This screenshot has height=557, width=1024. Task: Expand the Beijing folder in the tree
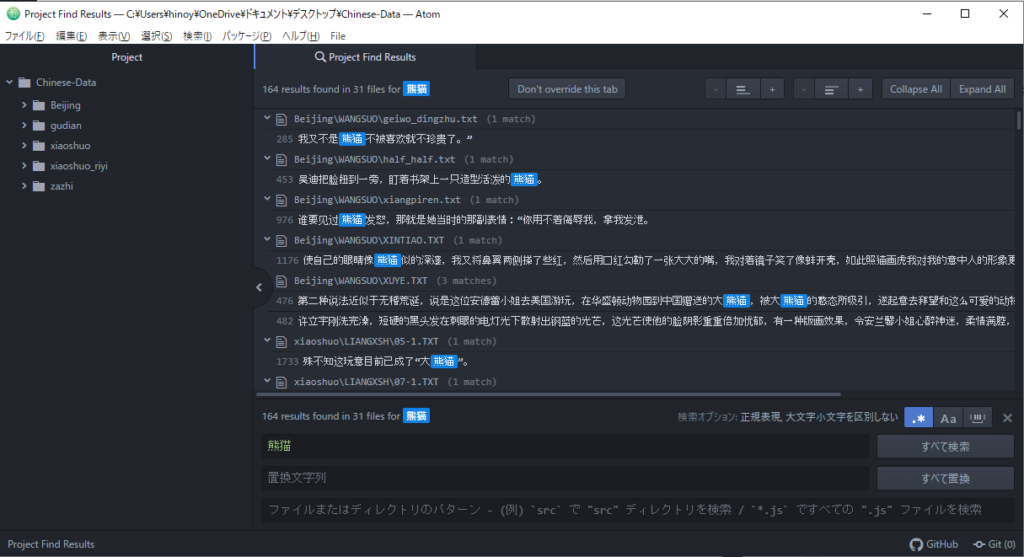coord(24,105)
